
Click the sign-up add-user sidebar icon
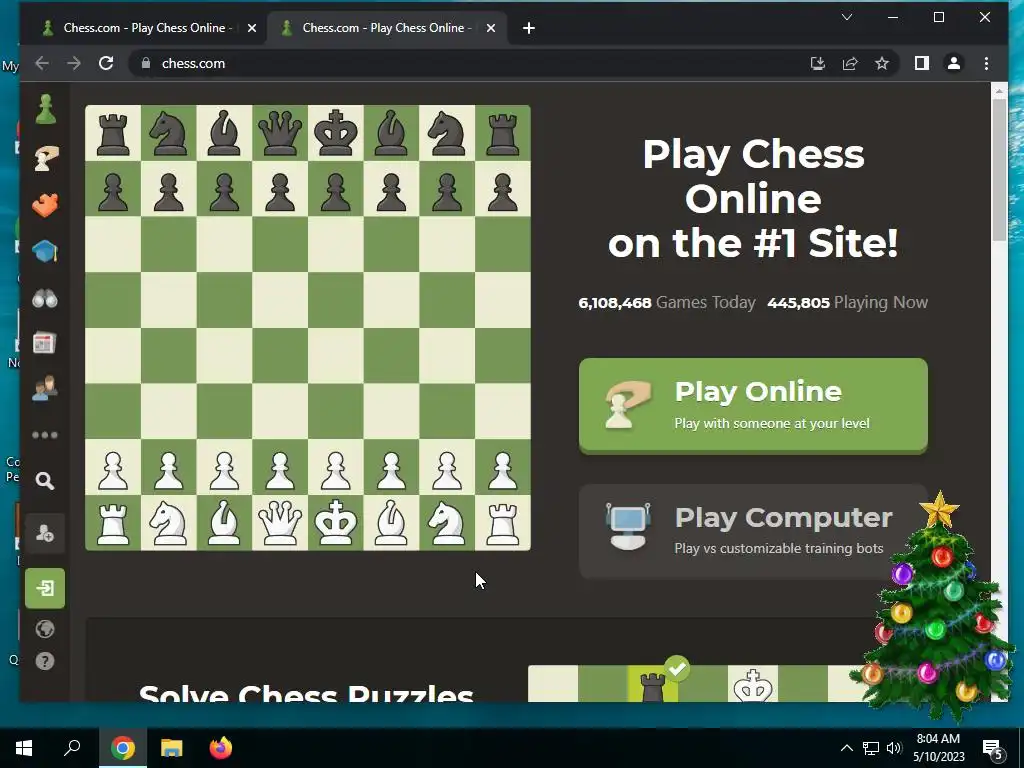[x=45, y=534]
